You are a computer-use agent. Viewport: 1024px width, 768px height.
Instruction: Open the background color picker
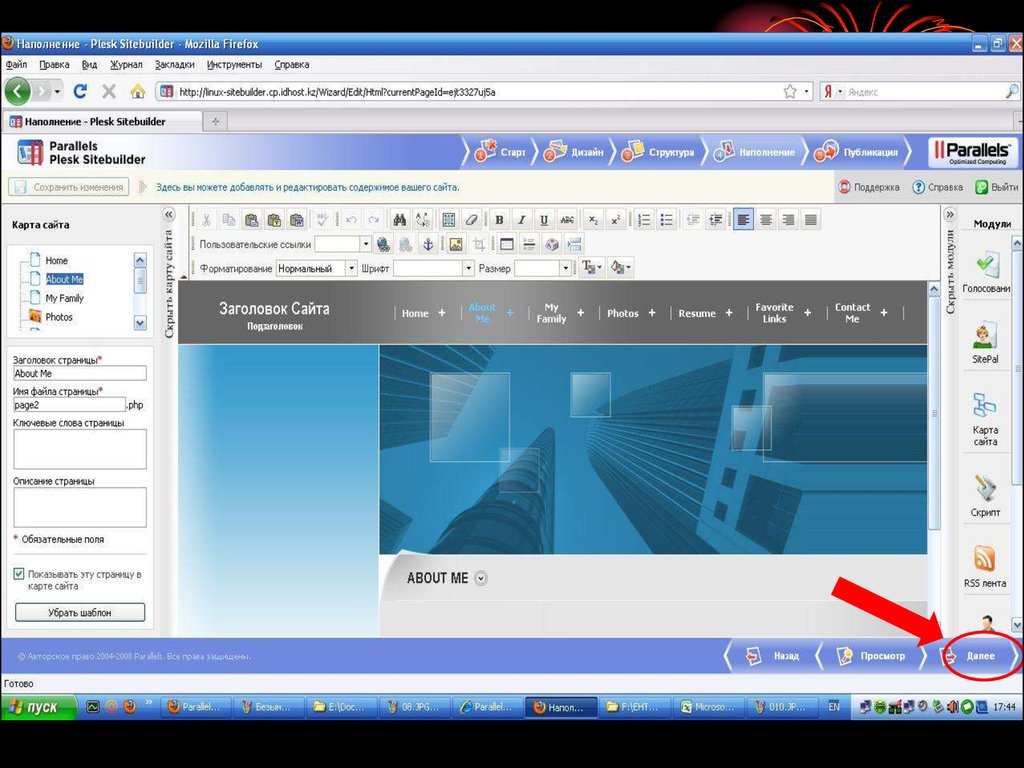coord(620,267)
